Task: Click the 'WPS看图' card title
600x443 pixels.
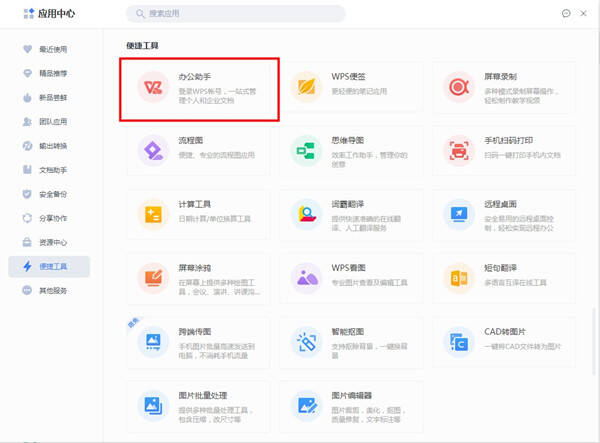Action: 348,268
